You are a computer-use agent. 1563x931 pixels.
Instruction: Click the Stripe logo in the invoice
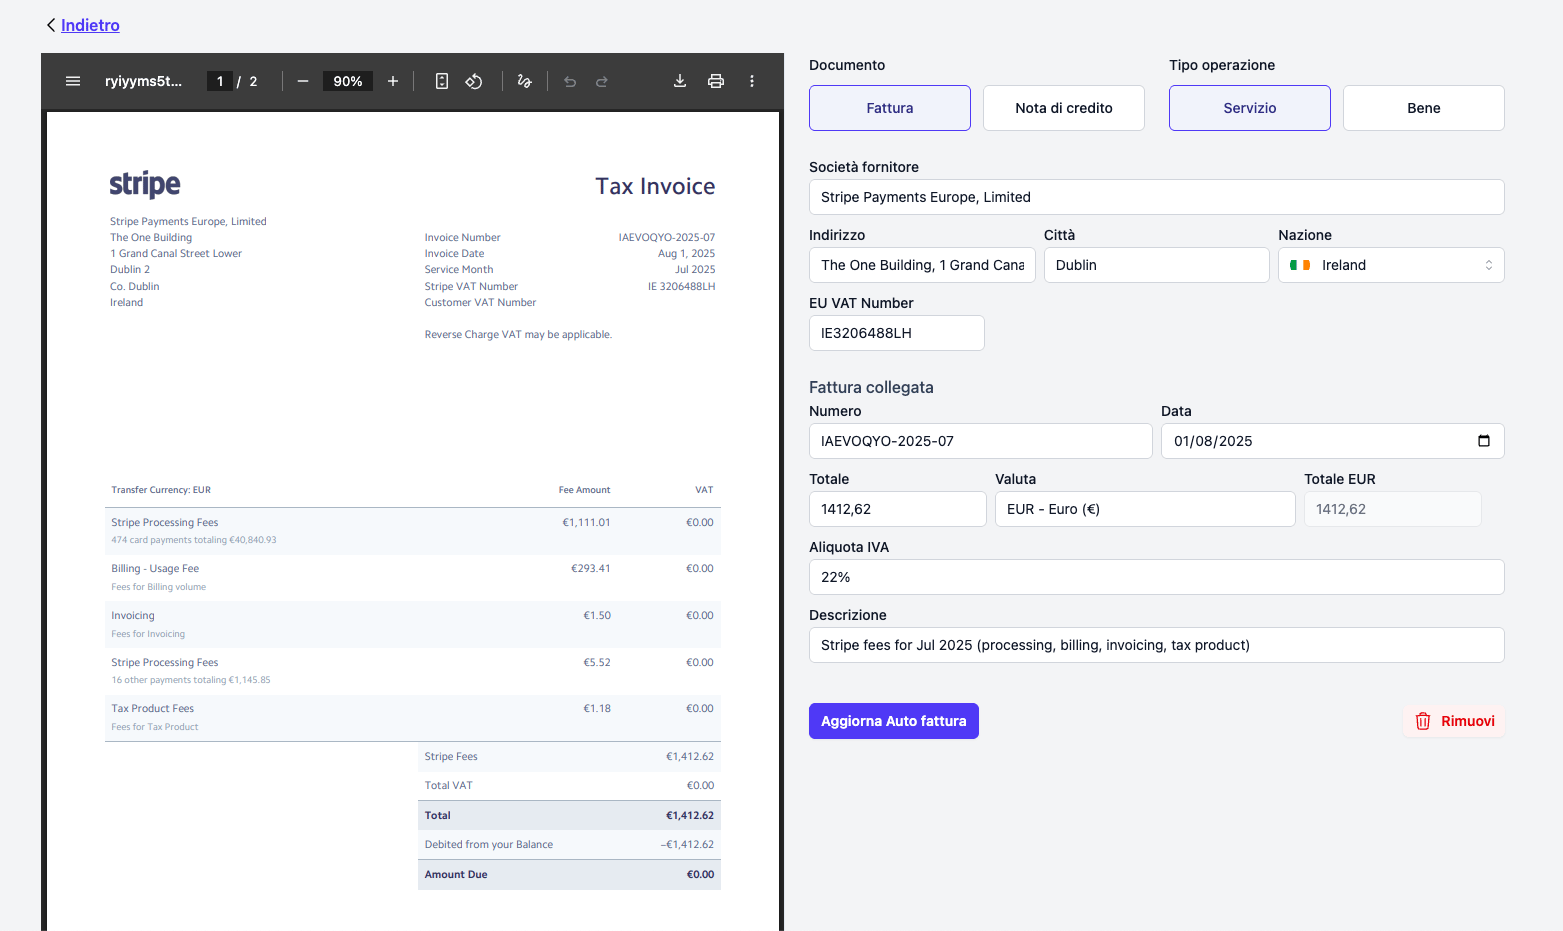pyautogui.click(x=145, y=185)
